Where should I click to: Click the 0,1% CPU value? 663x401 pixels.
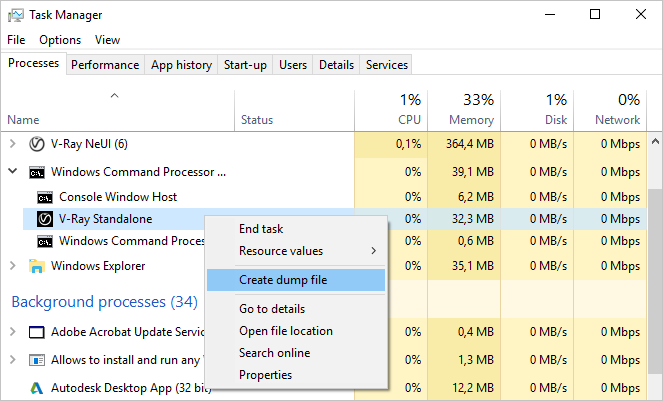(408, 144)
